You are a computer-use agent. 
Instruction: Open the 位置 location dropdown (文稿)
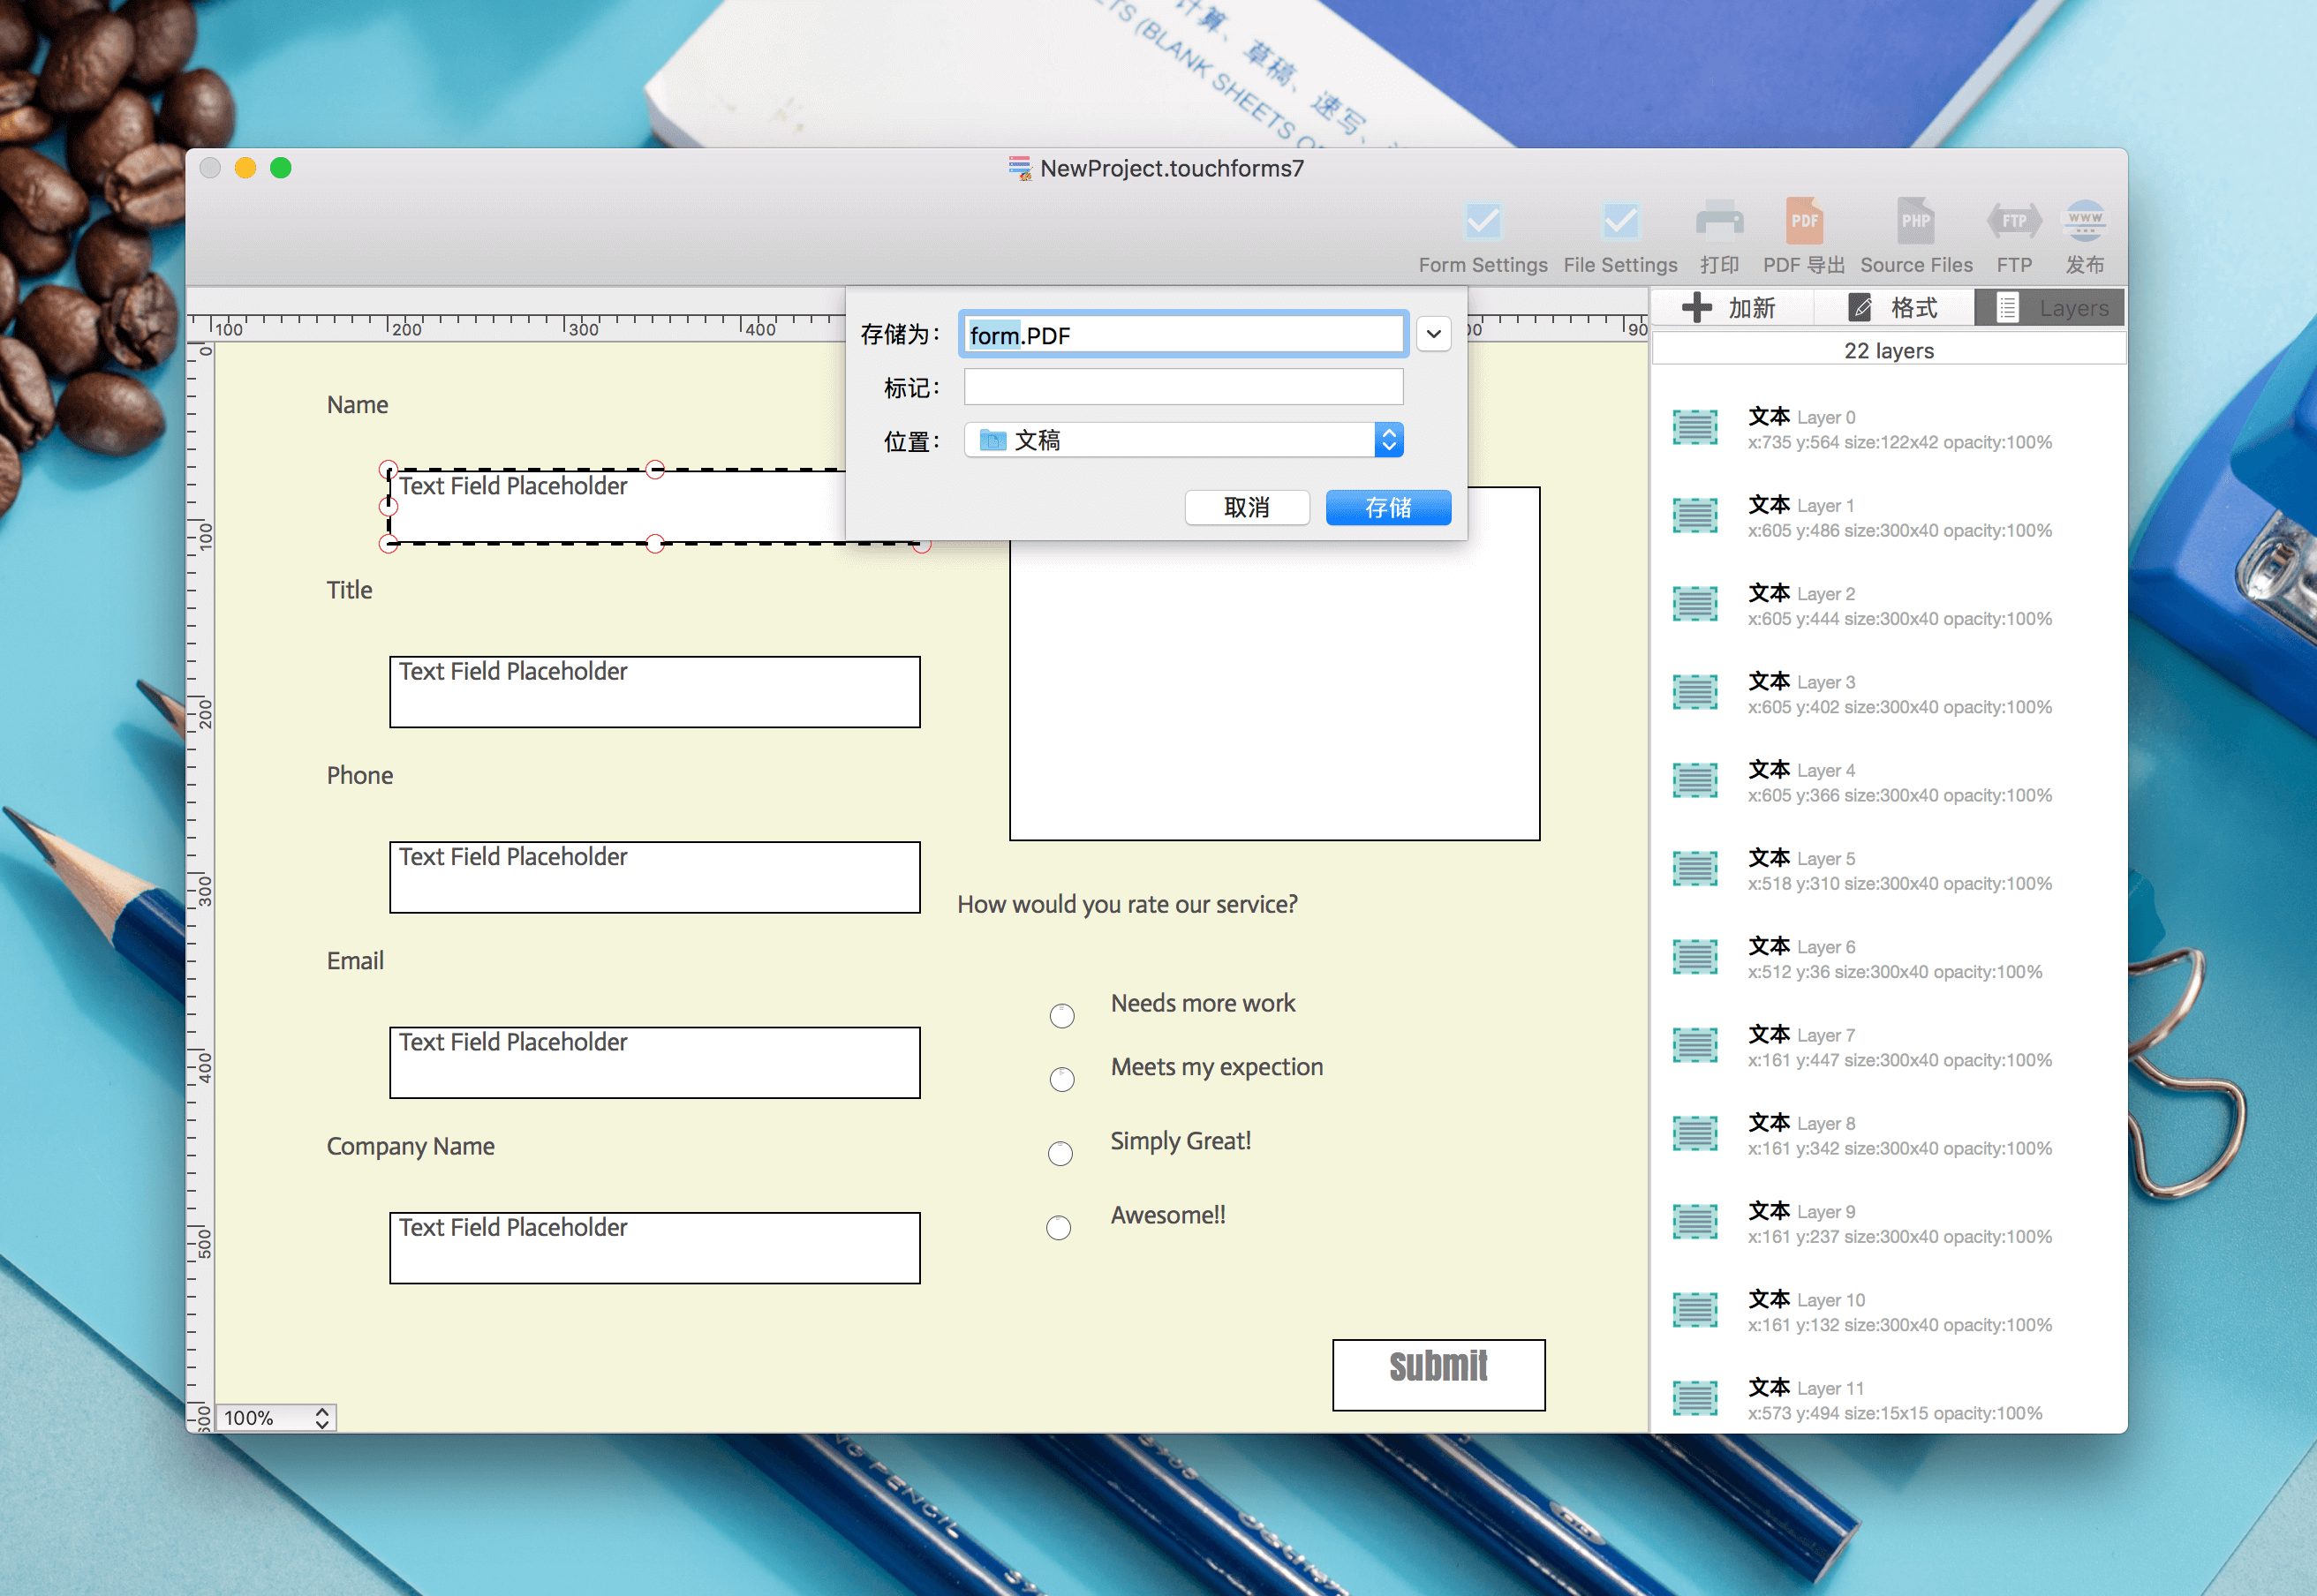1183,440
